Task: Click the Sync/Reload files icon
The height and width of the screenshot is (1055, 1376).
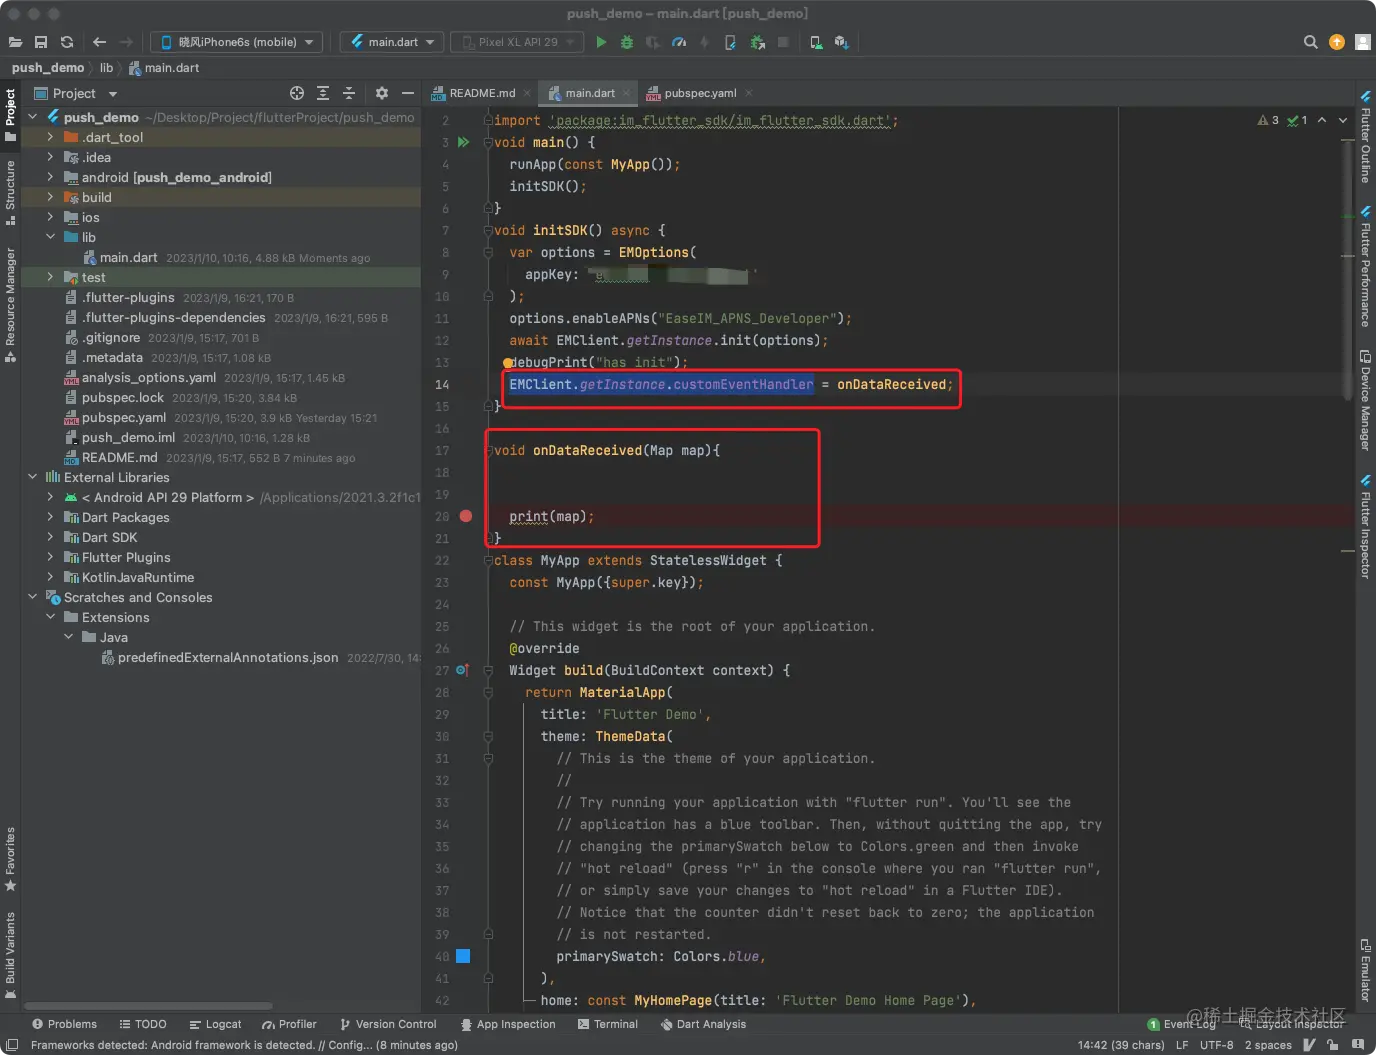Action: click(x=67, y=42)
